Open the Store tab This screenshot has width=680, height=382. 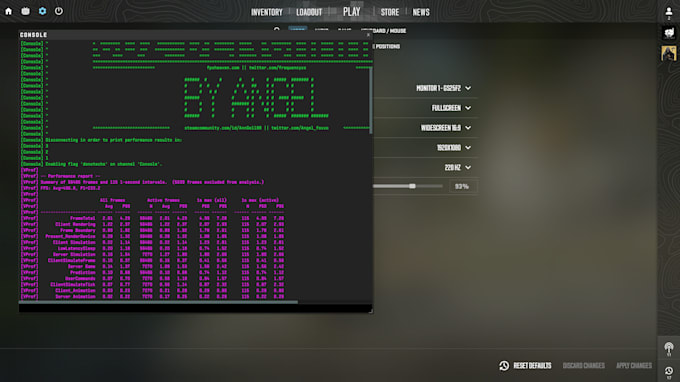(x=390, y=12)
